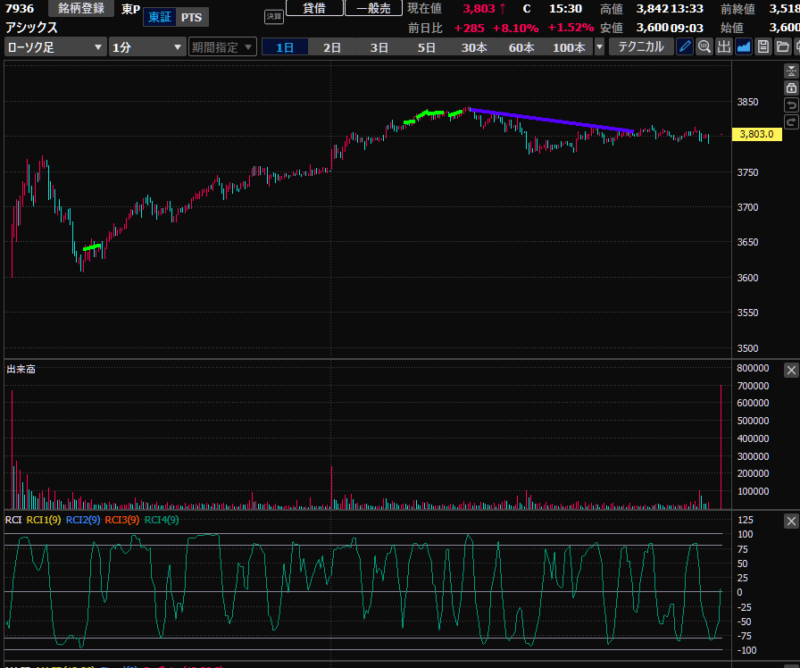Switch market to PTS
The height and width of the screenshot is (668, 800).
190,18
